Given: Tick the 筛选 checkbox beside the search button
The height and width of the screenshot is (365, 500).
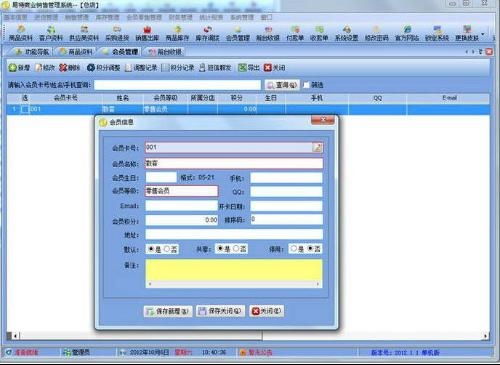Looking at the screenshot, I should coord(306,85).
